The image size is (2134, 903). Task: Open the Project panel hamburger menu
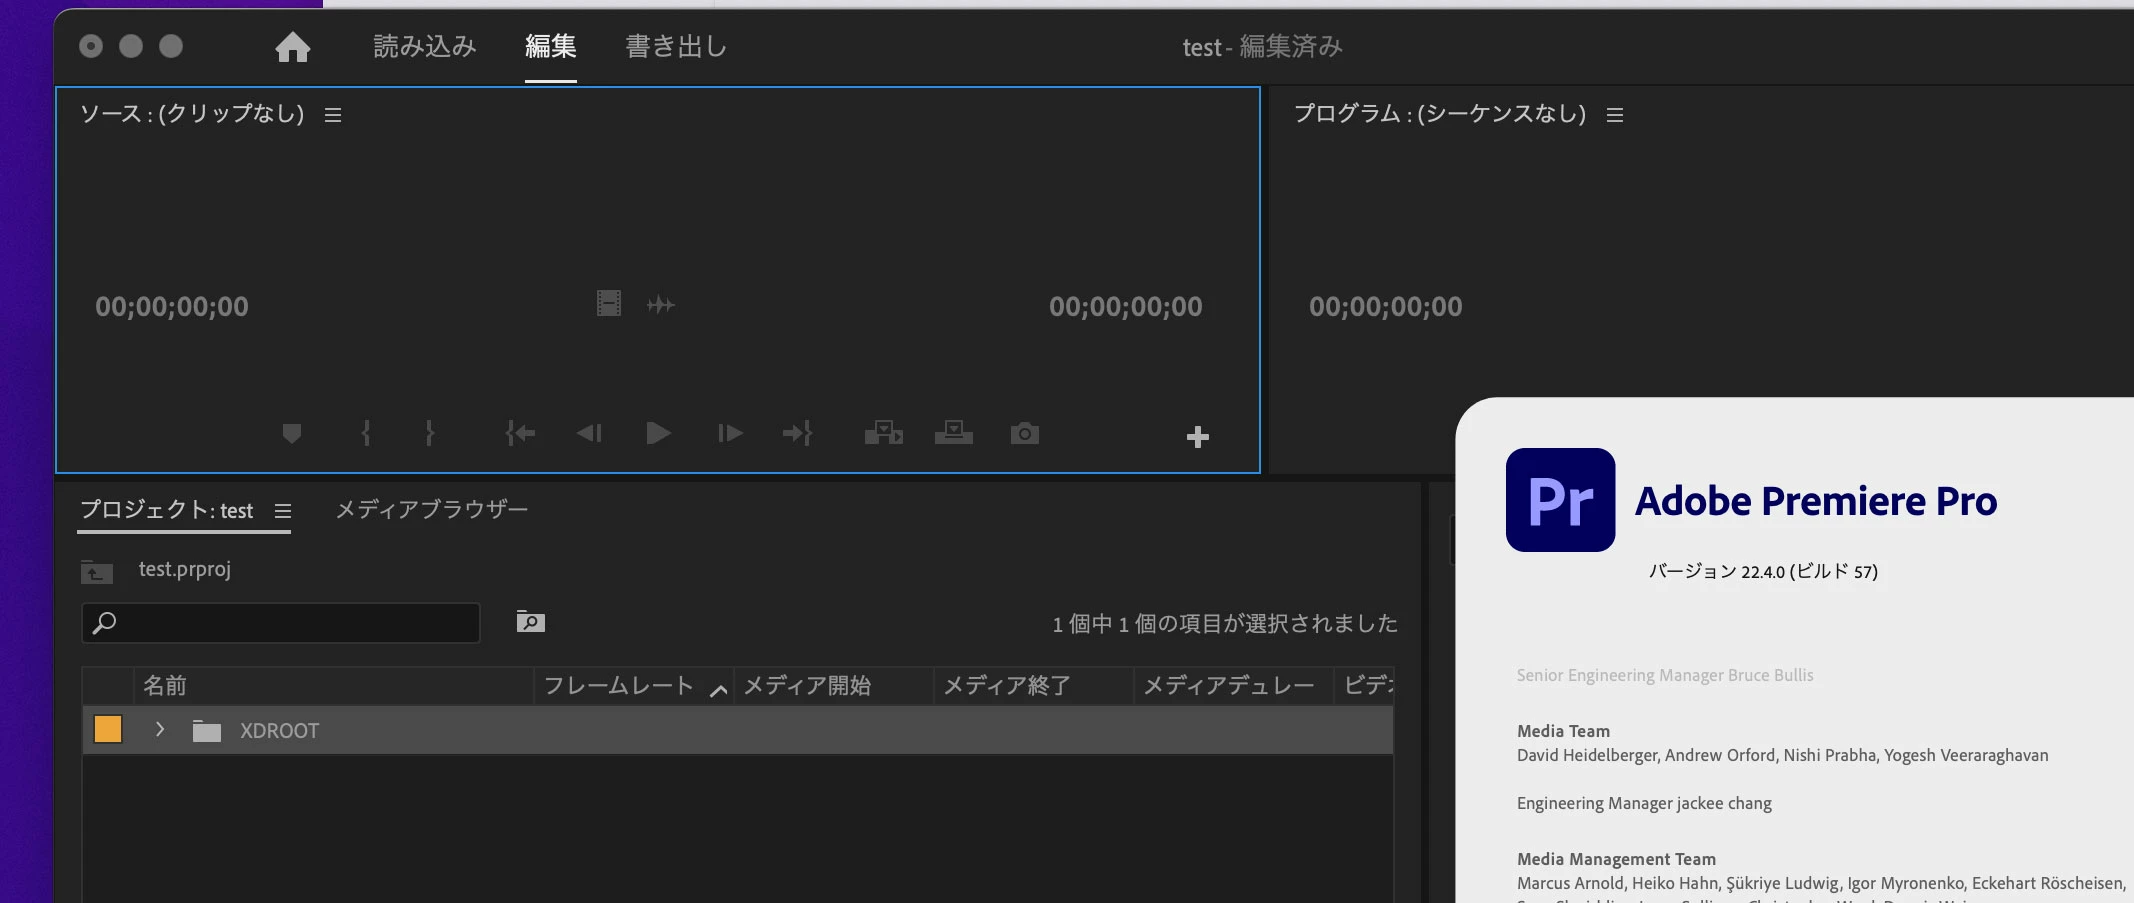point(283,511)
